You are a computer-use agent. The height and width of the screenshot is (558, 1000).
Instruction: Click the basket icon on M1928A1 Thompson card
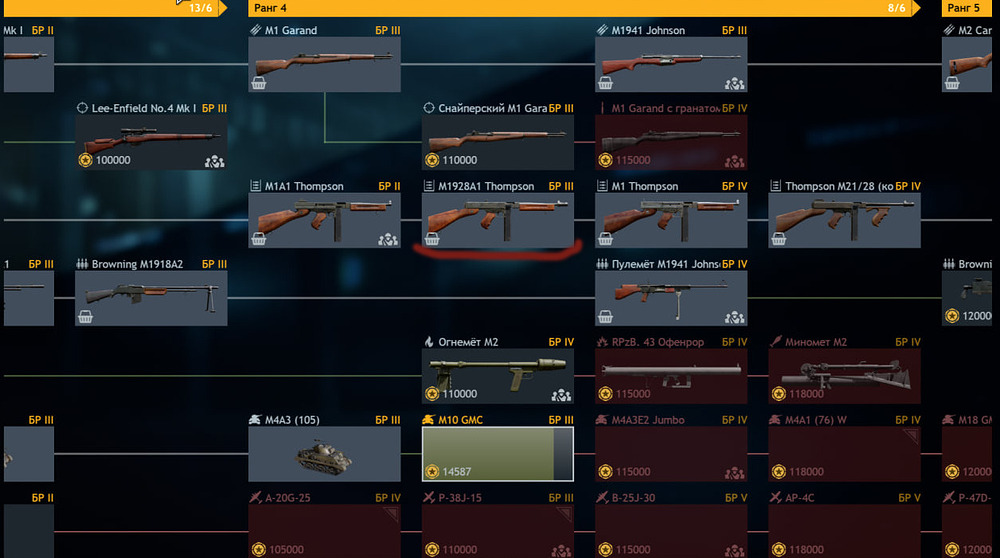point(432,239)
